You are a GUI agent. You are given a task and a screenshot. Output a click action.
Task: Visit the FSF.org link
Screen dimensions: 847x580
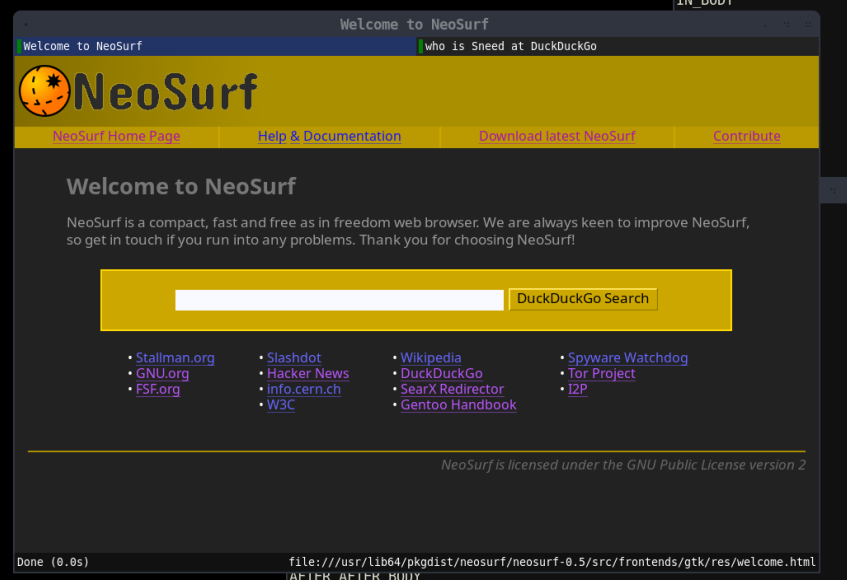click(x=158, y=389)
